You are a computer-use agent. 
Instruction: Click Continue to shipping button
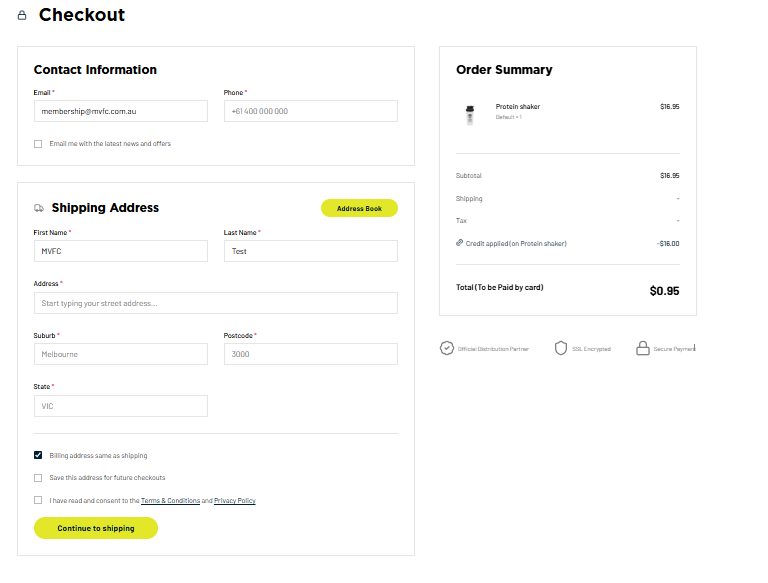pos(96,528)
